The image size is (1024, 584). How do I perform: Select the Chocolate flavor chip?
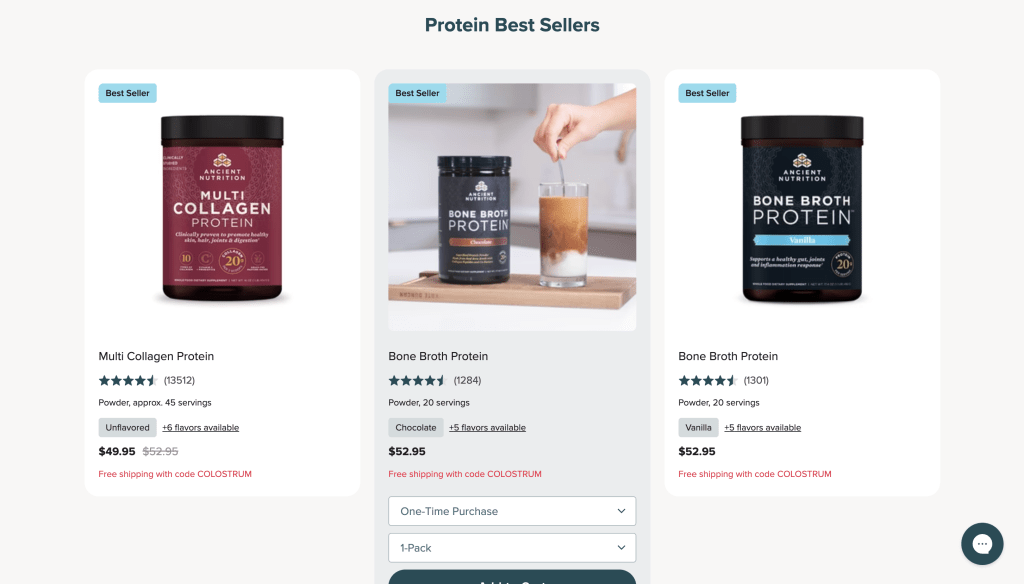pyautogui.click(x=416, y=427)
